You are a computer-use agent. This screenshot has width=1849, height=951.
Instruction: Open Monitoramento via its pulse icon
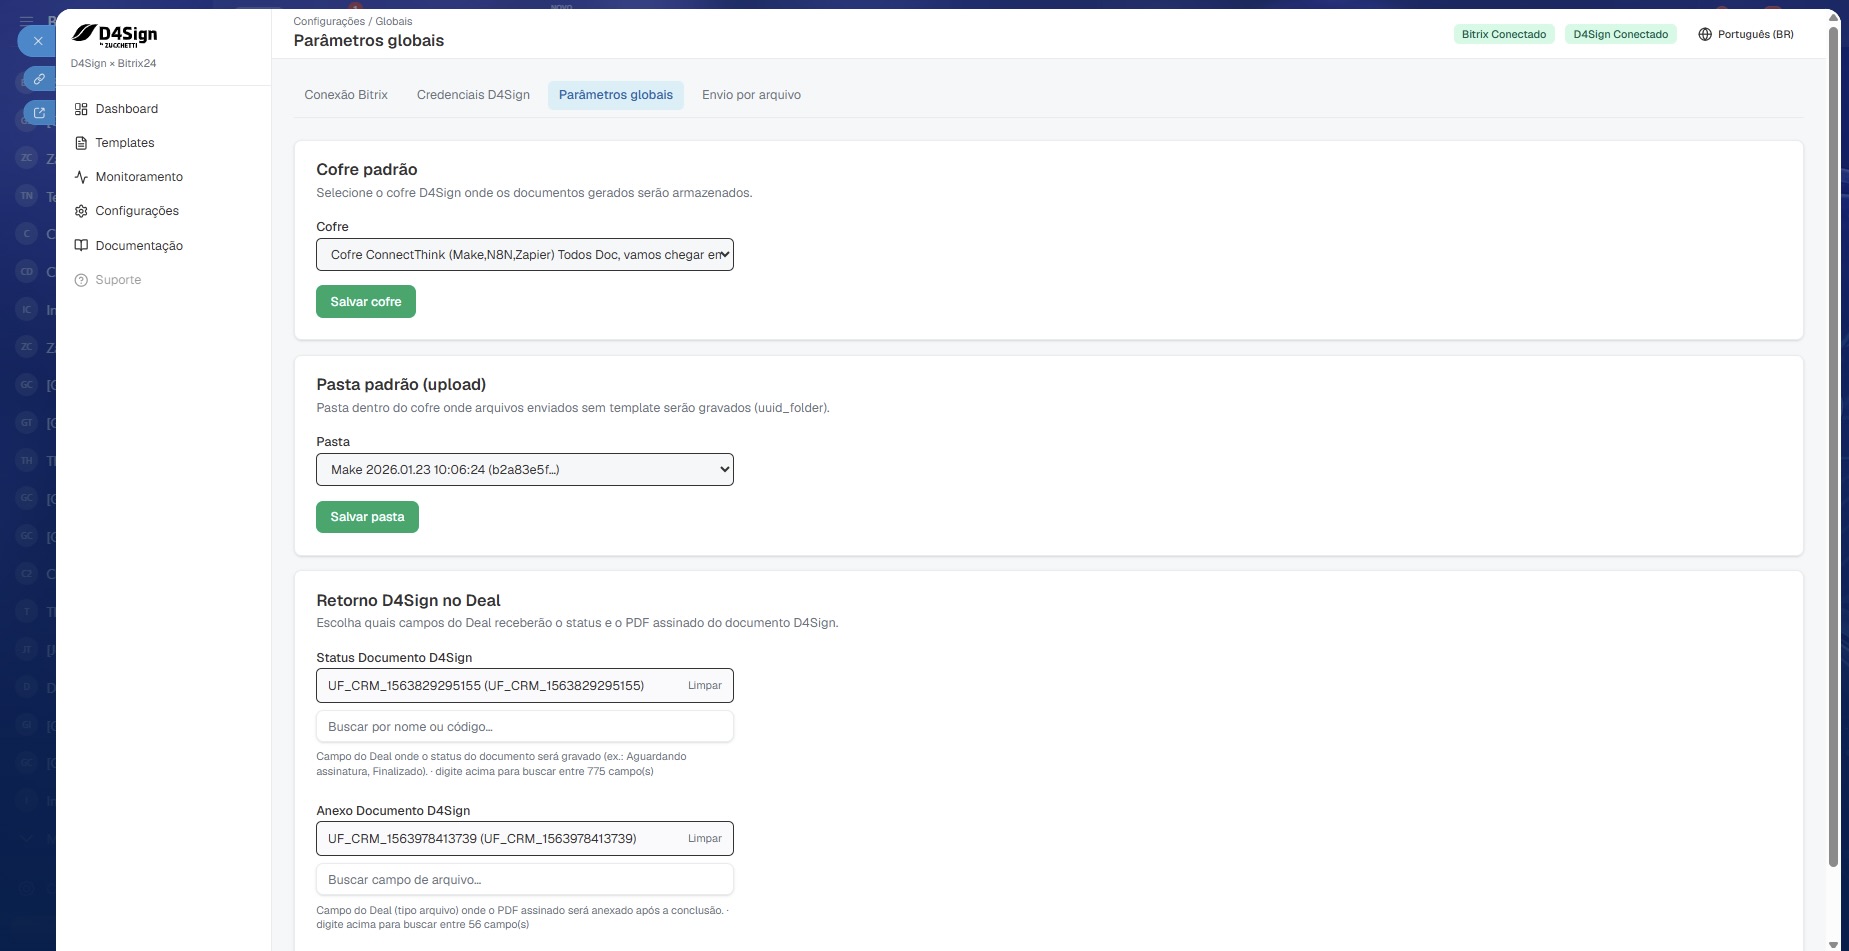pyautogui.click(x=81, y=177)
